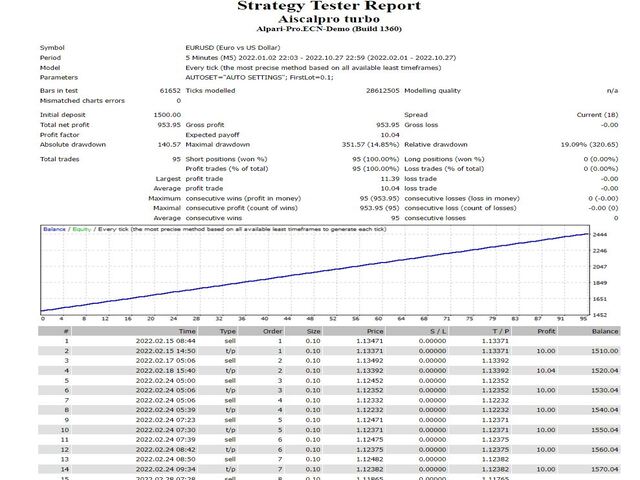Viewport: 640px width, 480px height.
Task: Click the "Modelling quality" label
Action: coord(432,91)
